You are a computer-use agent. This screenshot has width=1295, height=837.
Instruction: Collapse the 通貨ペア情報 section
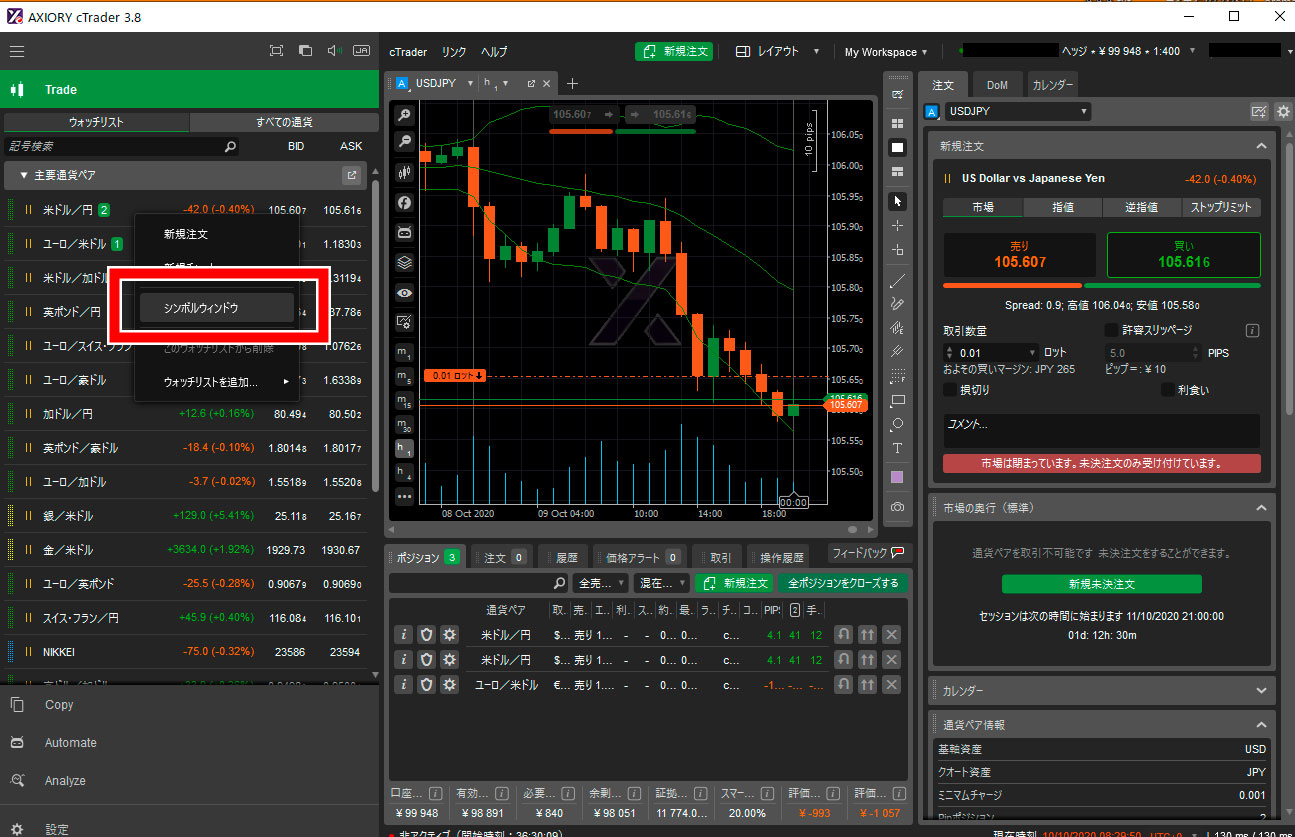coord(1261,724)
